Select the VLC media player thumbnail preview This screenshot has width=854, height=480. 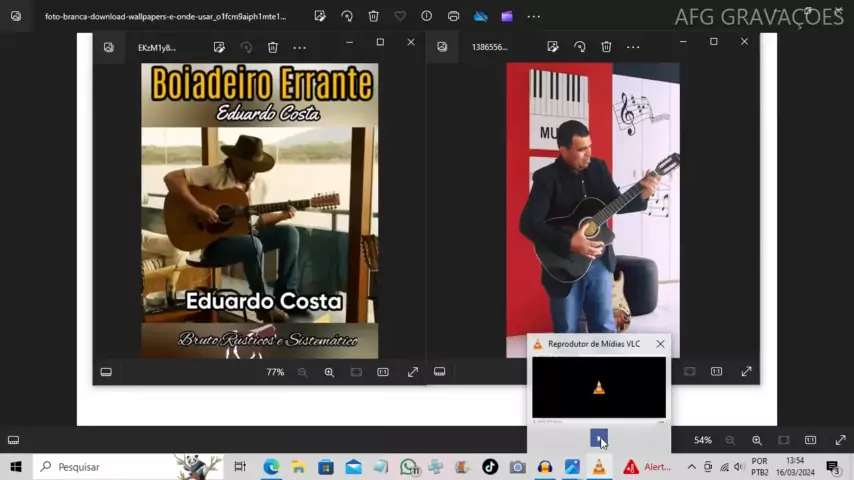[x=599, y=387]
